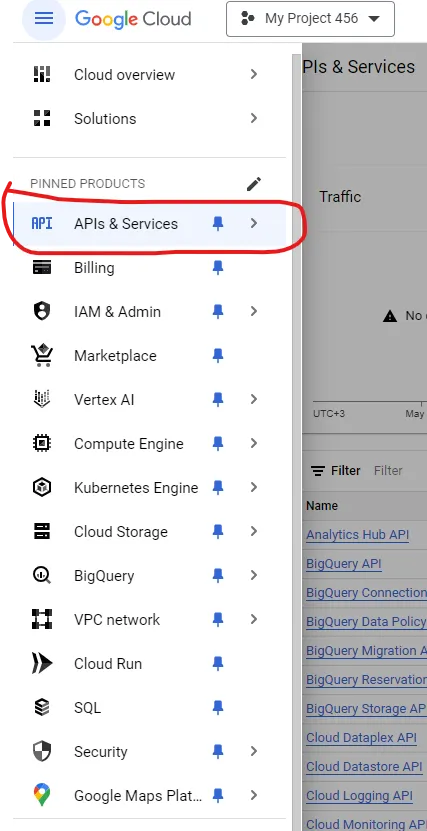This screenshot has height=831, width=427.
Task: Unpin Vertex AI from pinned products
Action: [218, 400]
